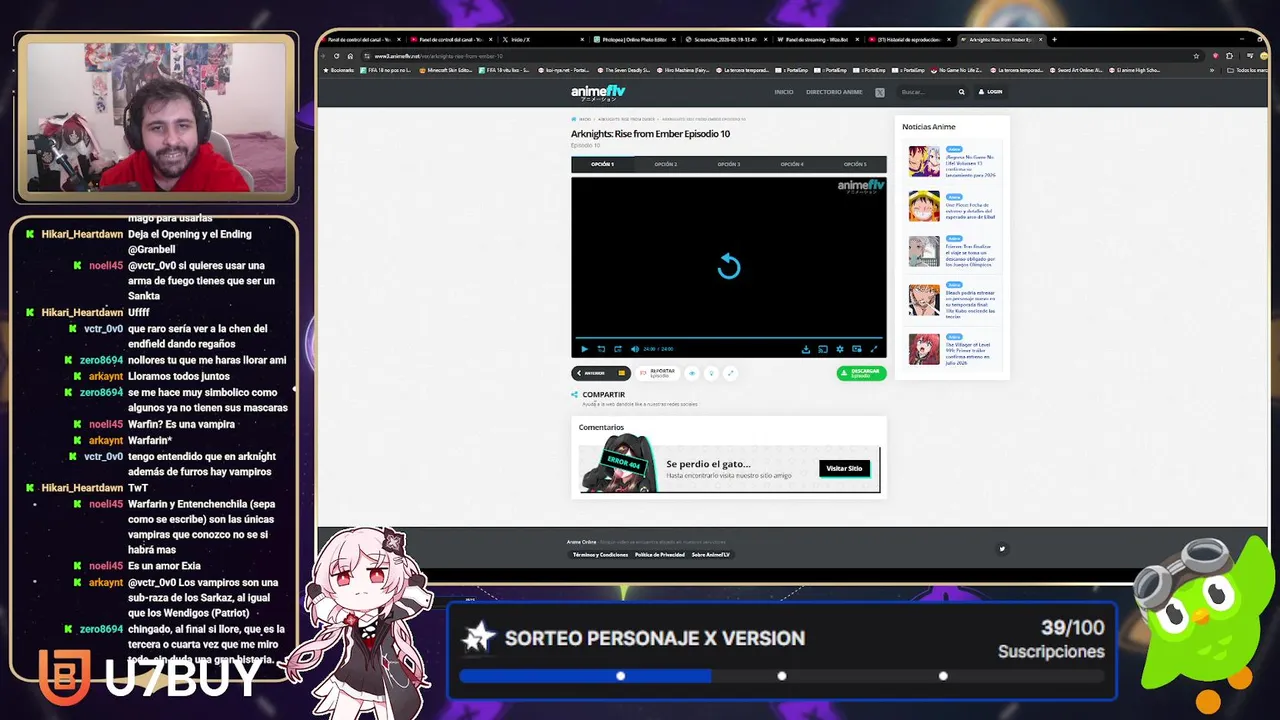
Task: Click the Visitar Sitio button
Action: [844, 468]
